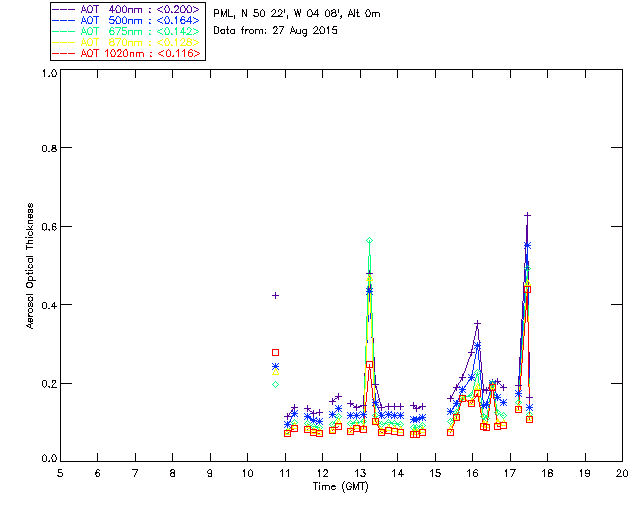640x512 pixels.
Task: Click the x-axis tick label 13
Action: pyautogui.click(x=360, y=473)
